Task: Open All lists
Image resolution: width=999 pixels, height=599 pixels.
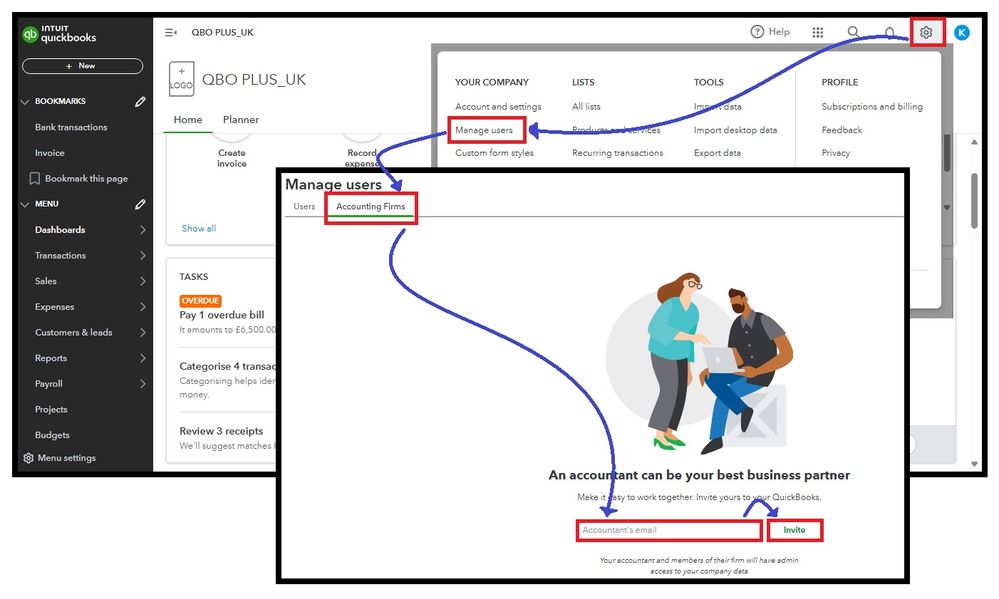Action: pyautogui.click(x=586, y=106)
